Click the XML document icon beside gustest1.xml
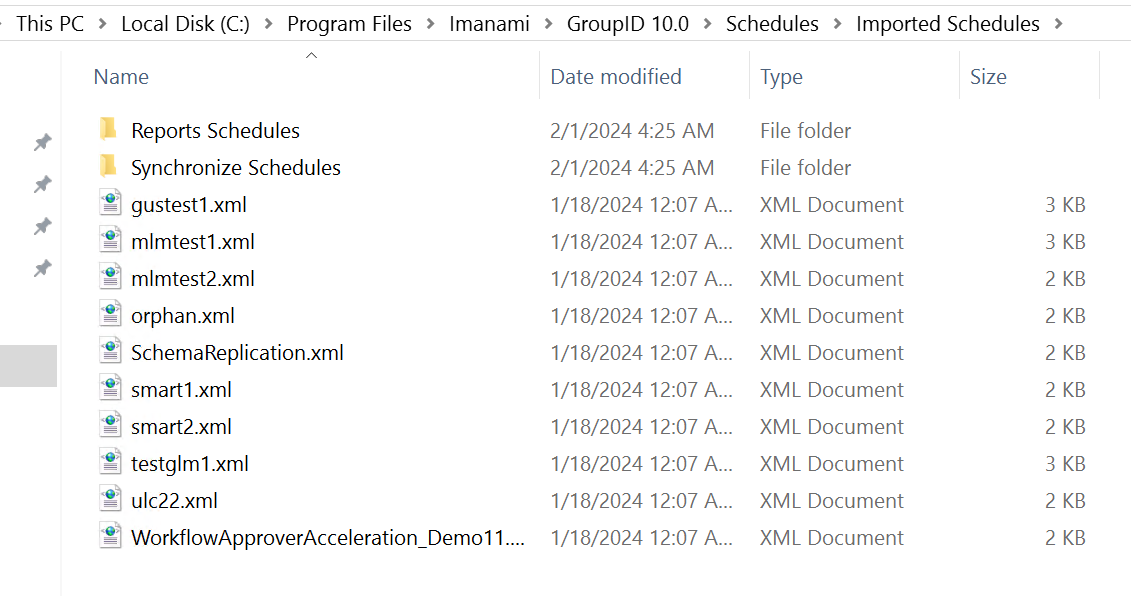1131x596 pixels. [x=110, y=204]
